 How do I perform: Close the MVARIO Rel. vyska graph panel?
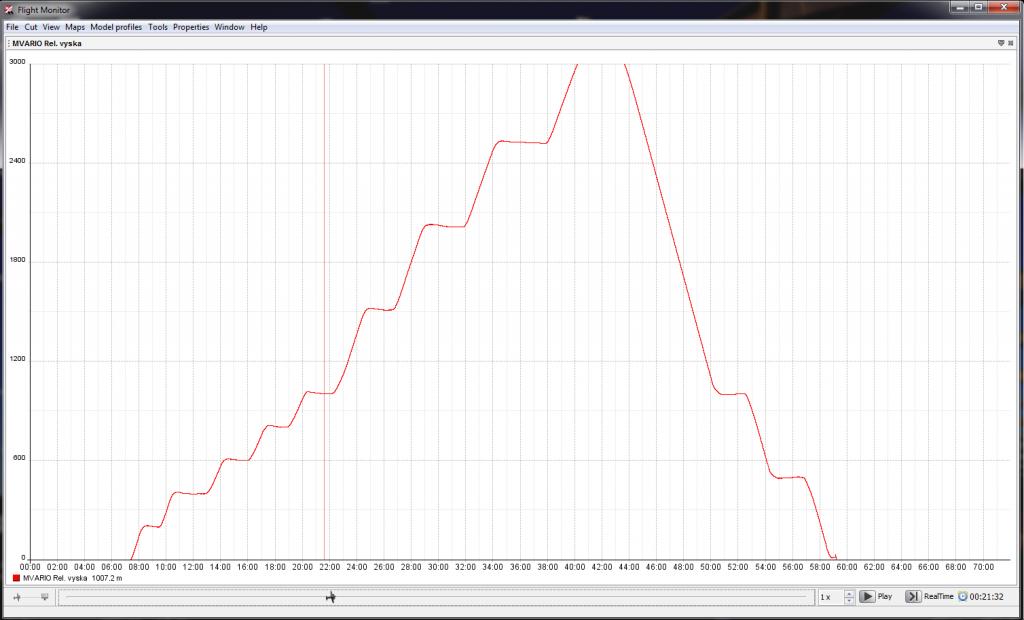coord(1012,44)
